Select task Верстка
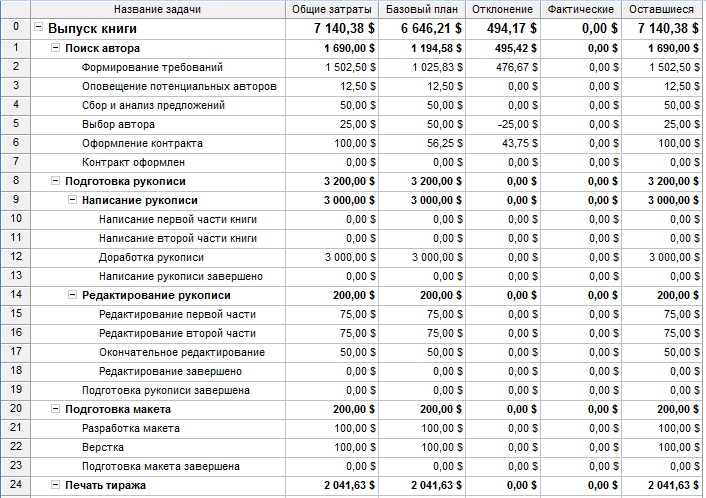The width and height of the screenshot is (706, 498). coord(103,447)
